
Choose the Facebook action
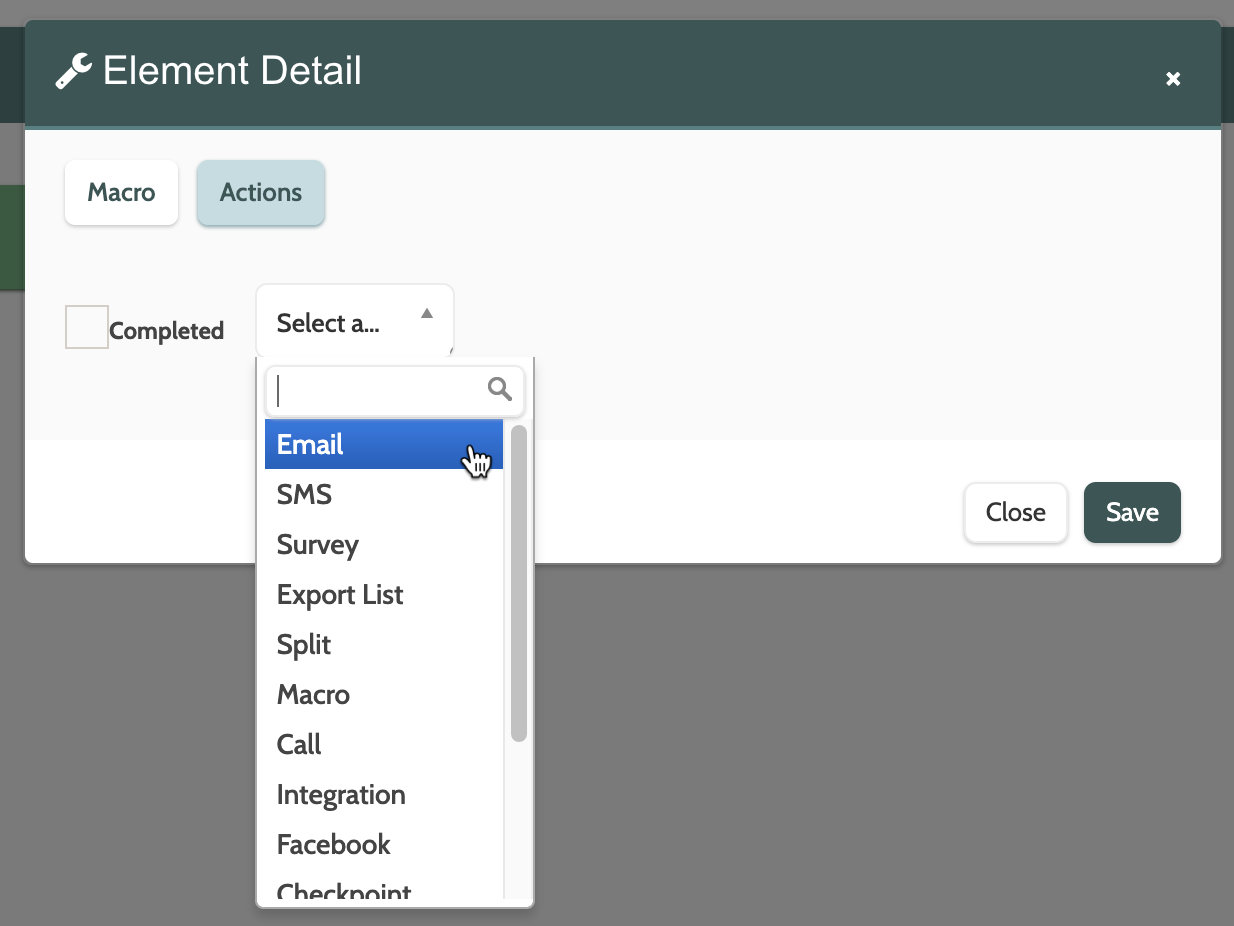click(x=334, y=844)
